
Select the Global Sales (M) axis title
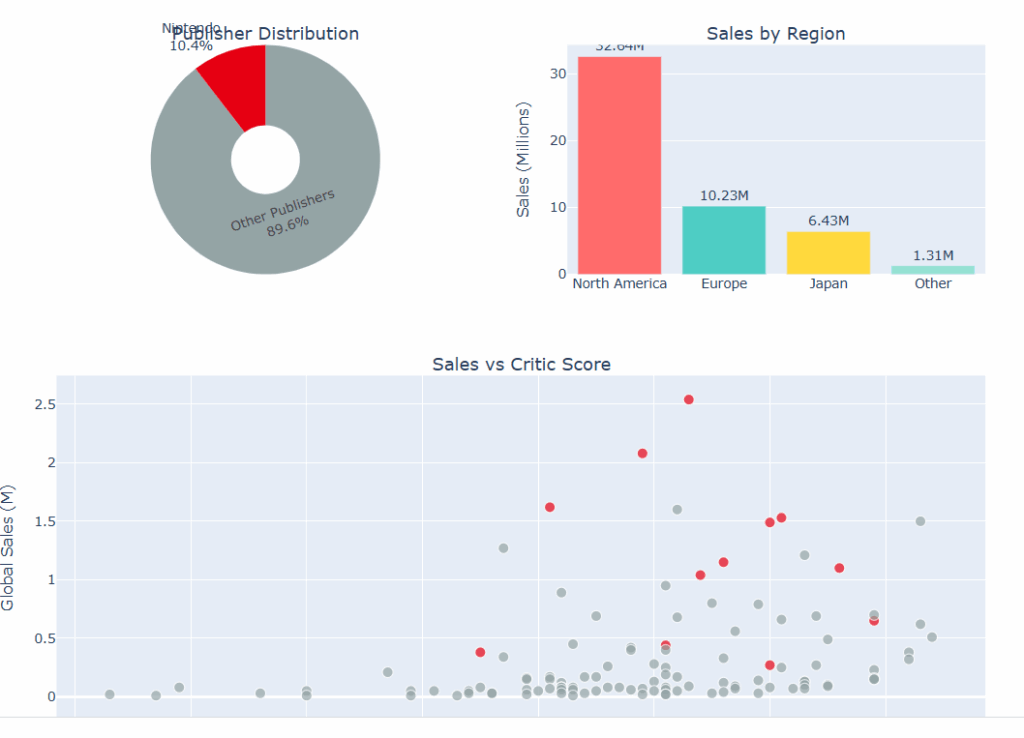click(x=9, y=547)
